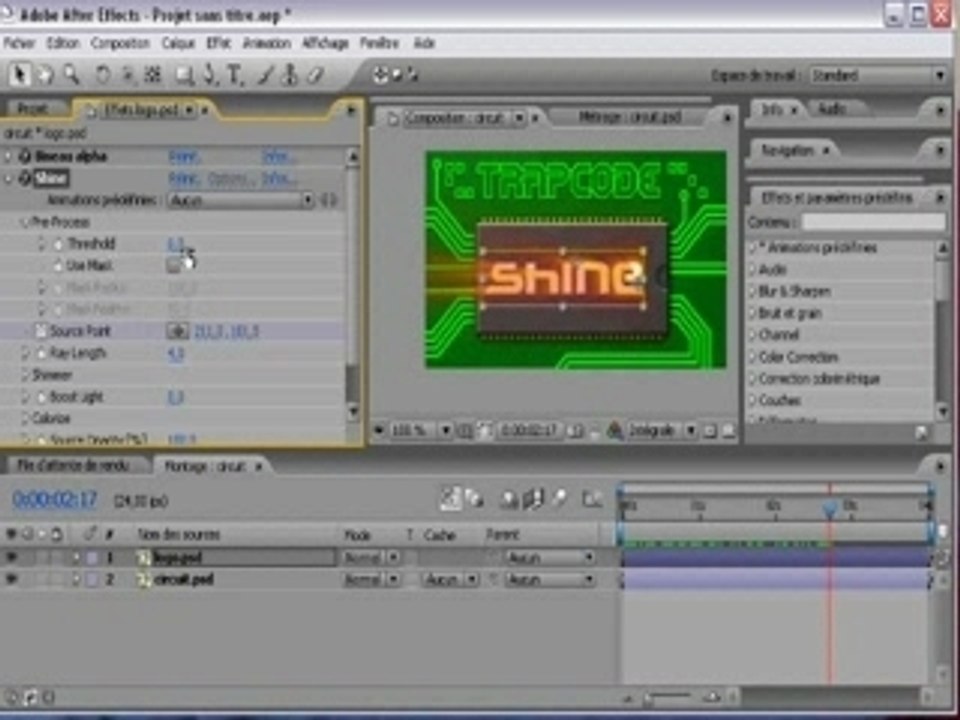The image size is (960, 720).
Task: Click the Source Point coordinates value
Action: (x=227, y=331)
